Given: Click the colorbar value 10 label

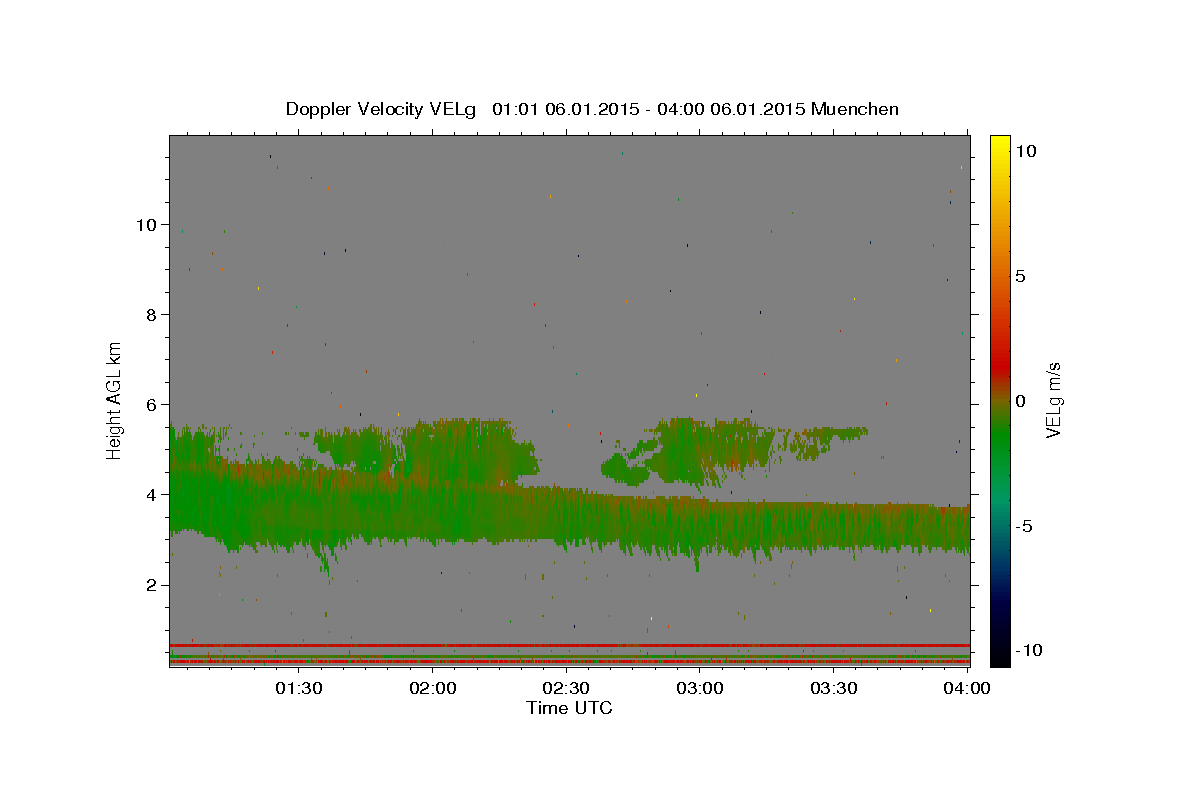Looking at the screenshot, I should (1026, 150).
